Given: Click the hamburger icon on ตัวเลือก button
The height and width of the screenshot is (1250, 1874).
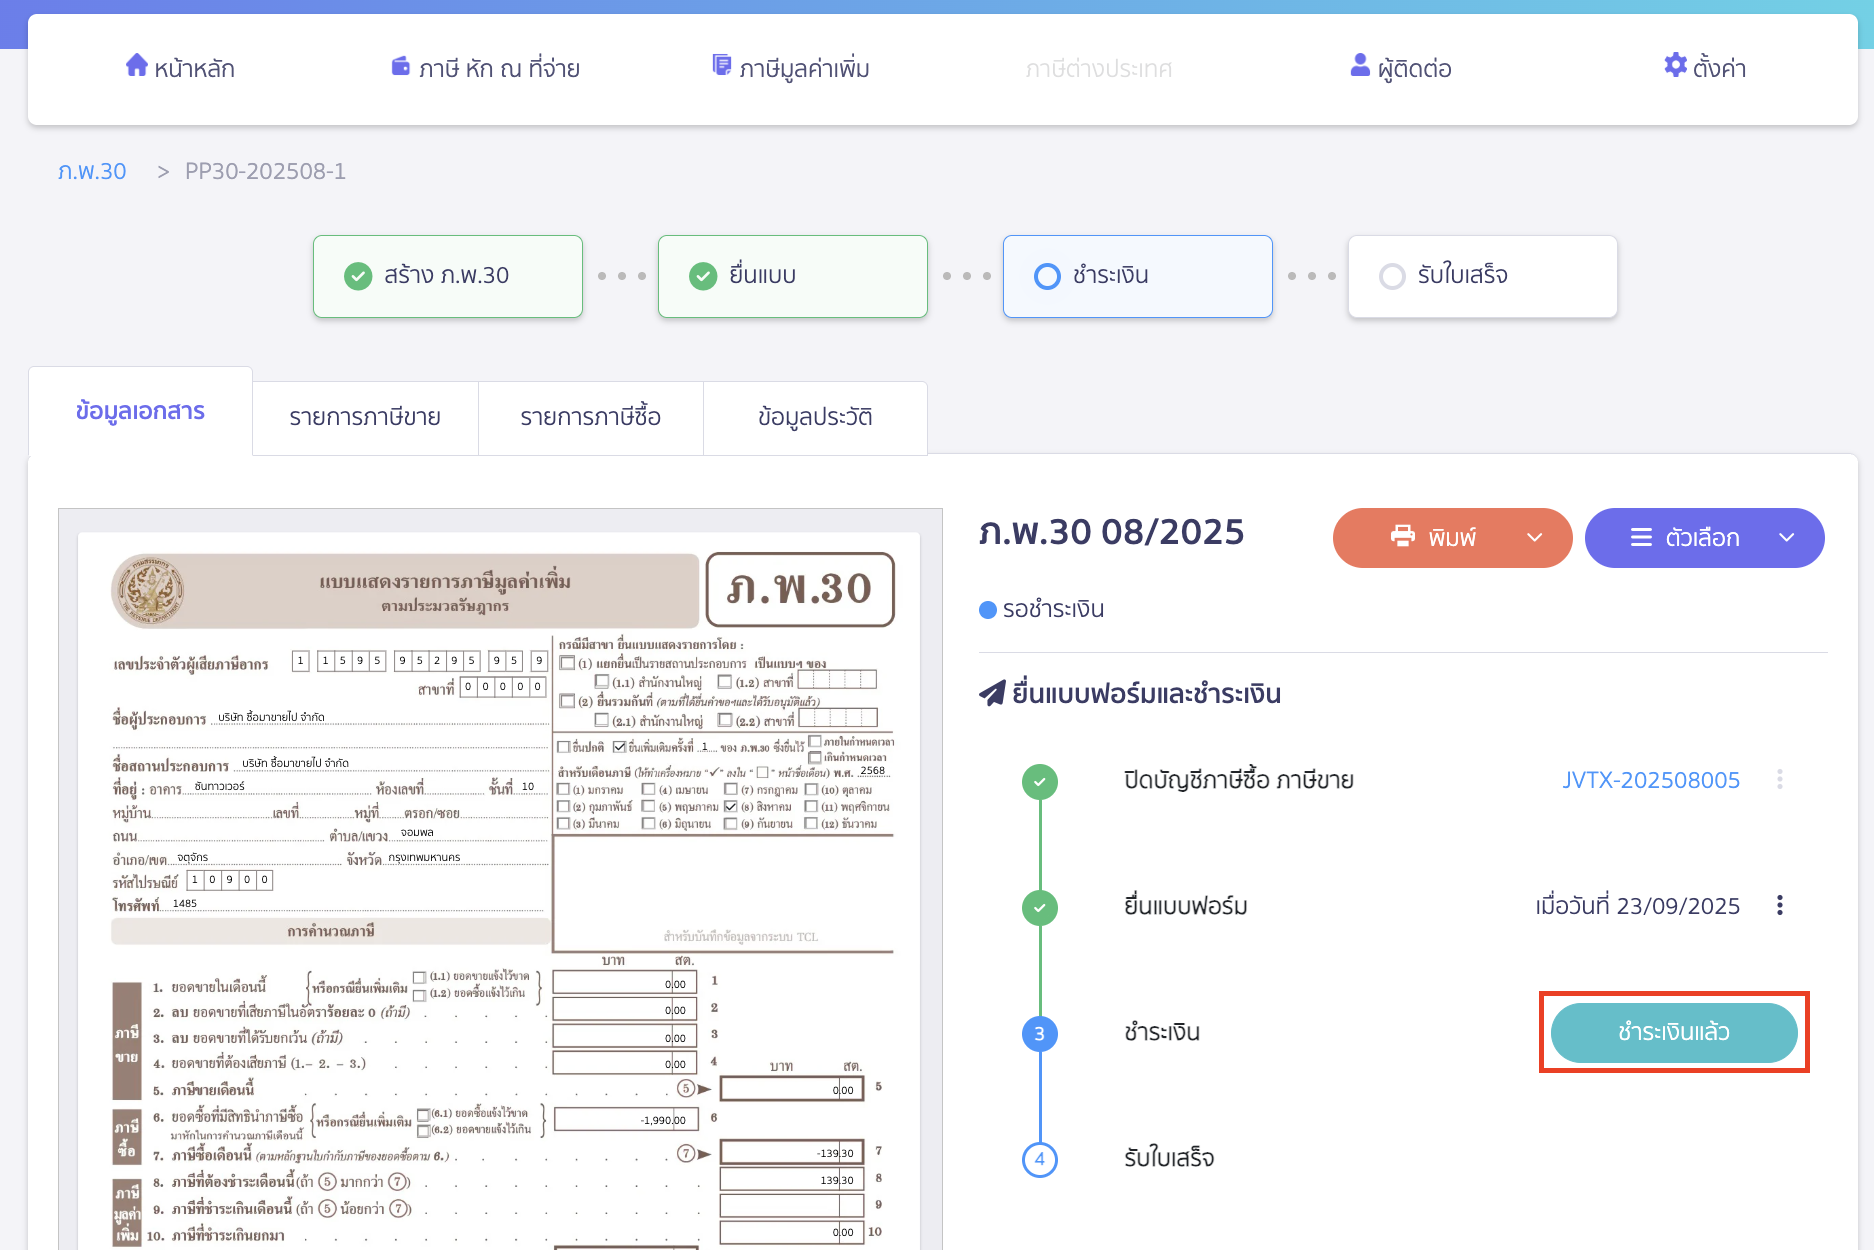Looking at the screenshot, I should pyautogui.click(x=1641, y=538).
